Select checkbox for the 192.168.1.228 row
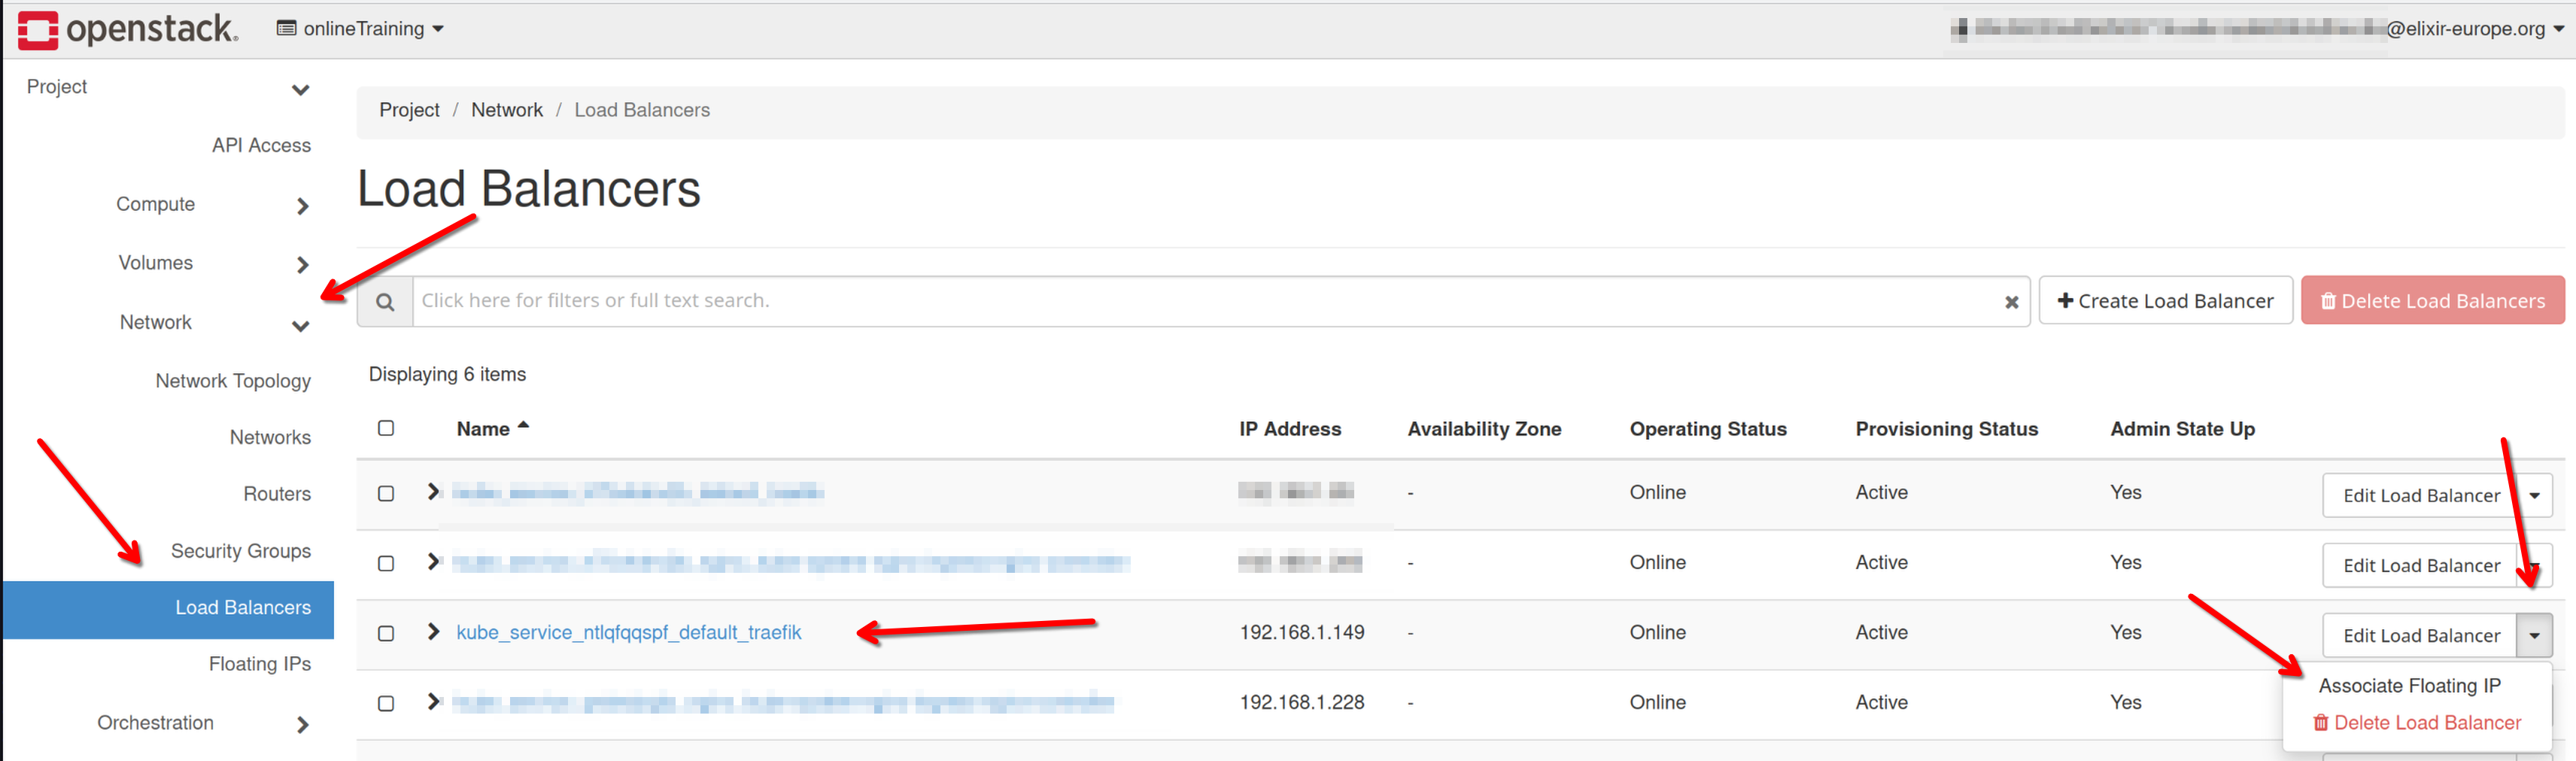This screenshot has width=2576, height=761. 386,703
